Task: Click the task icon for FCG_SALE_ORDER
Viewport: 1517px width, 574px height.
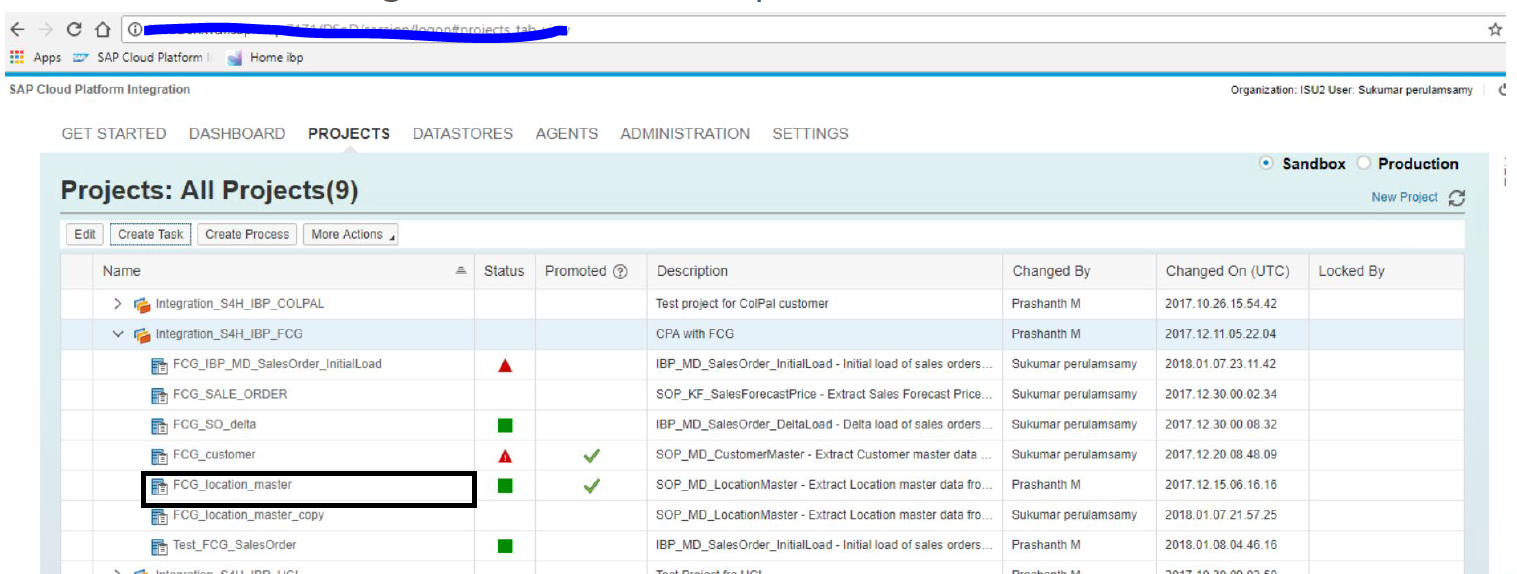Action: (159, 395)
